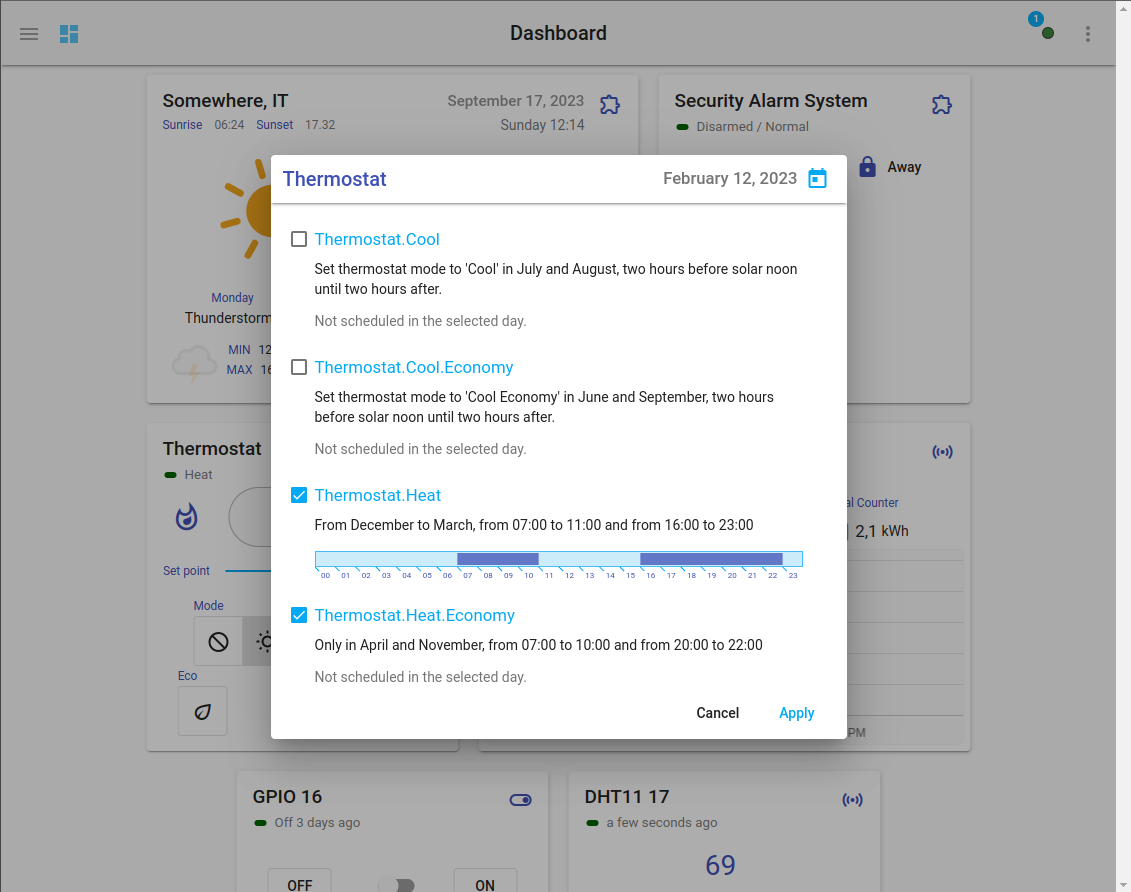The image size is (1131, 892).
Task: Open the three-dot options menu
Action: (x=1088, y=34)
